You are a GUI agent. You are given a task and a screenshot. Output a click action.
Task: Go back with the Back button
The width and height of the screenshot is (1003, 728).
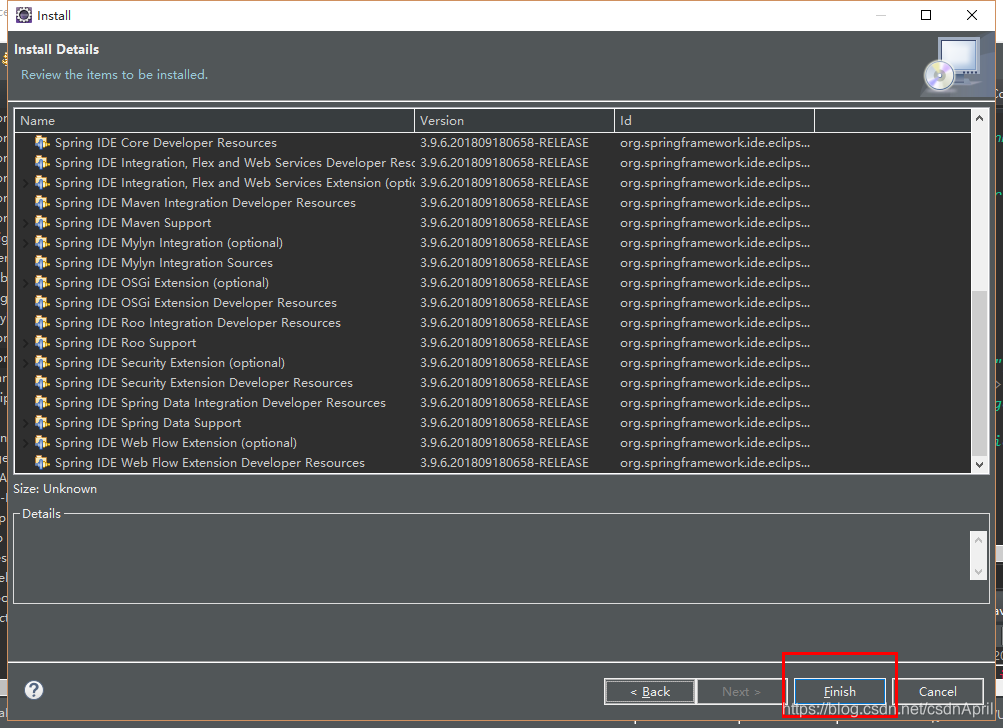pos(650,691)
